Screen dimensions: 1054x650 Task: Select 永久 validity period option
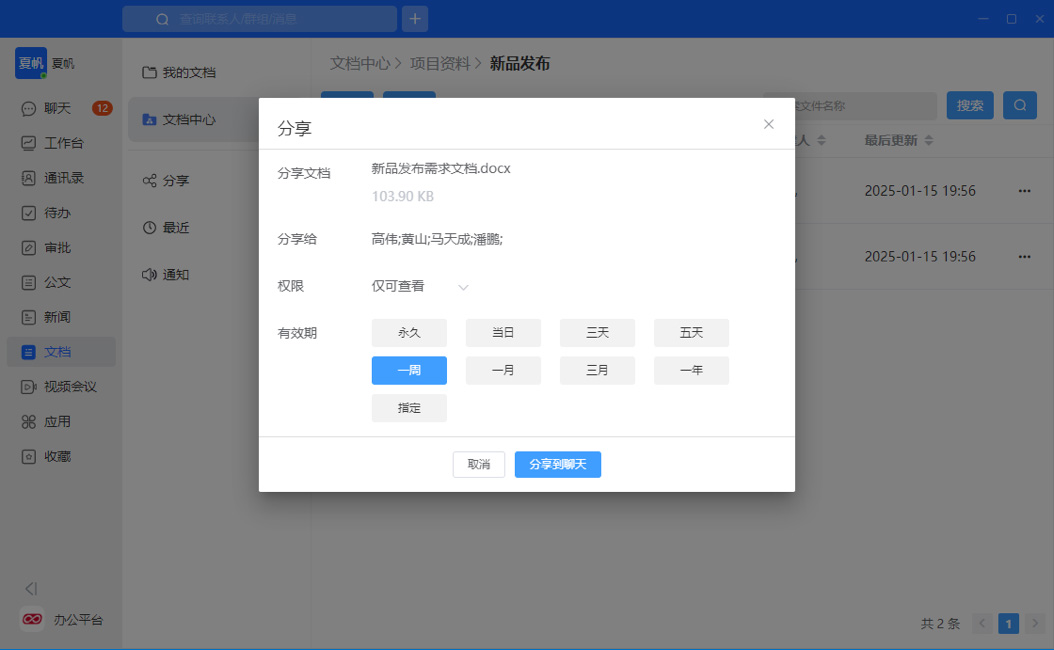[409, 333]
